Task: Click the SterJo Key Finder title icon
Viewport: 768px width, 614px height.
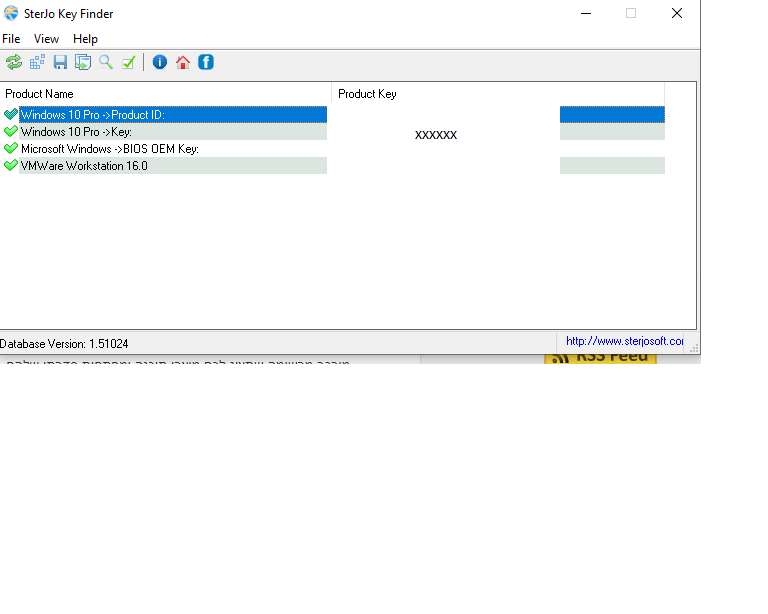Action: click(x=11, y=13)
